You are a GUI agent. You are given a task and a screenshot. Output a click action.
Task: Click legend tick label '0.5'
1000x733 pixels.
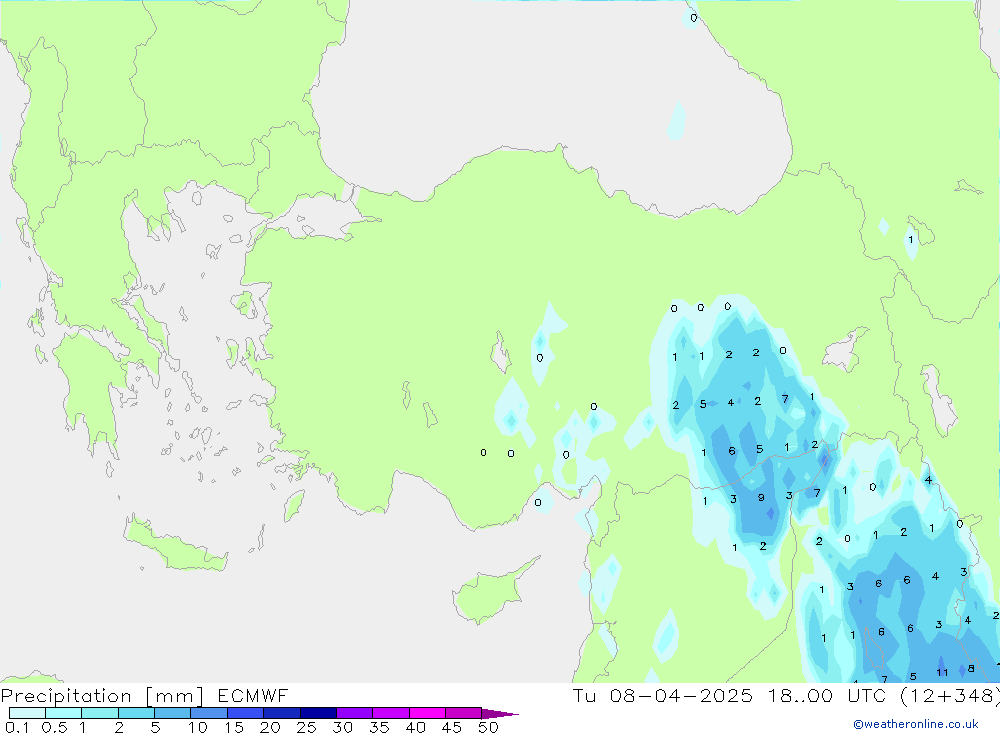point(54,727)
